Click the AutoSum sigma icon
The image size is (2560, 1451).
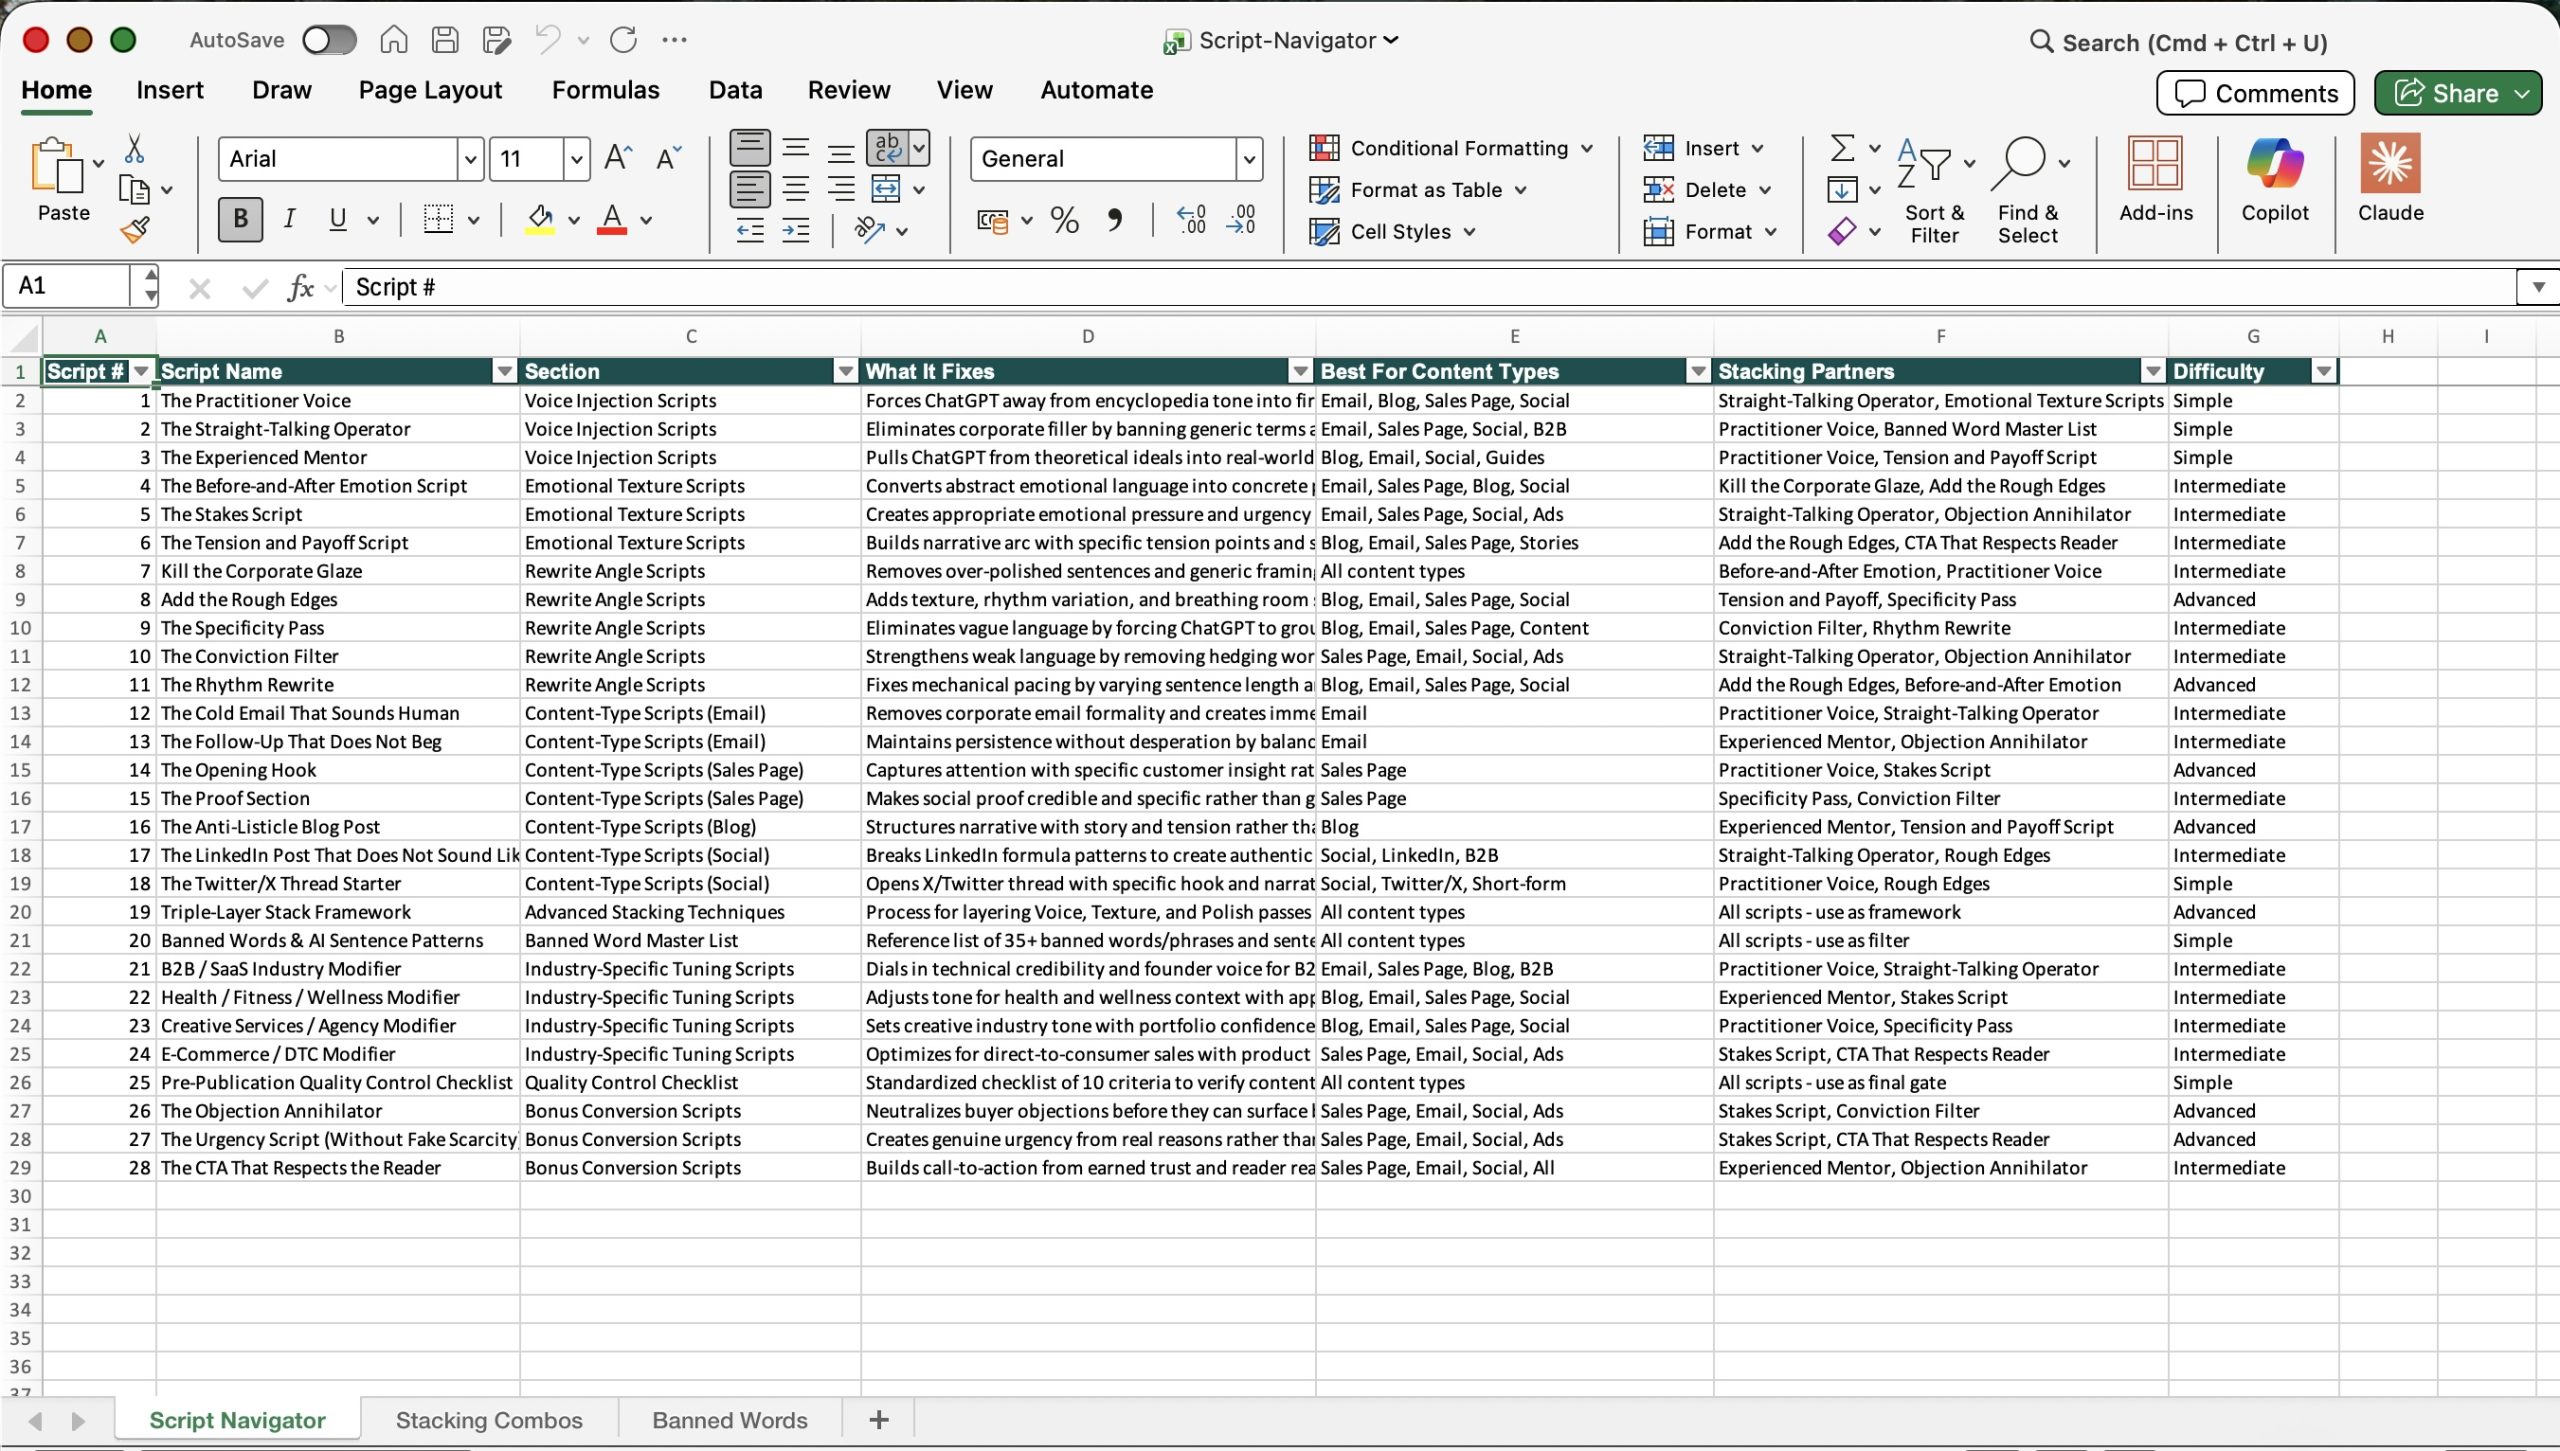click(1842, 148)
